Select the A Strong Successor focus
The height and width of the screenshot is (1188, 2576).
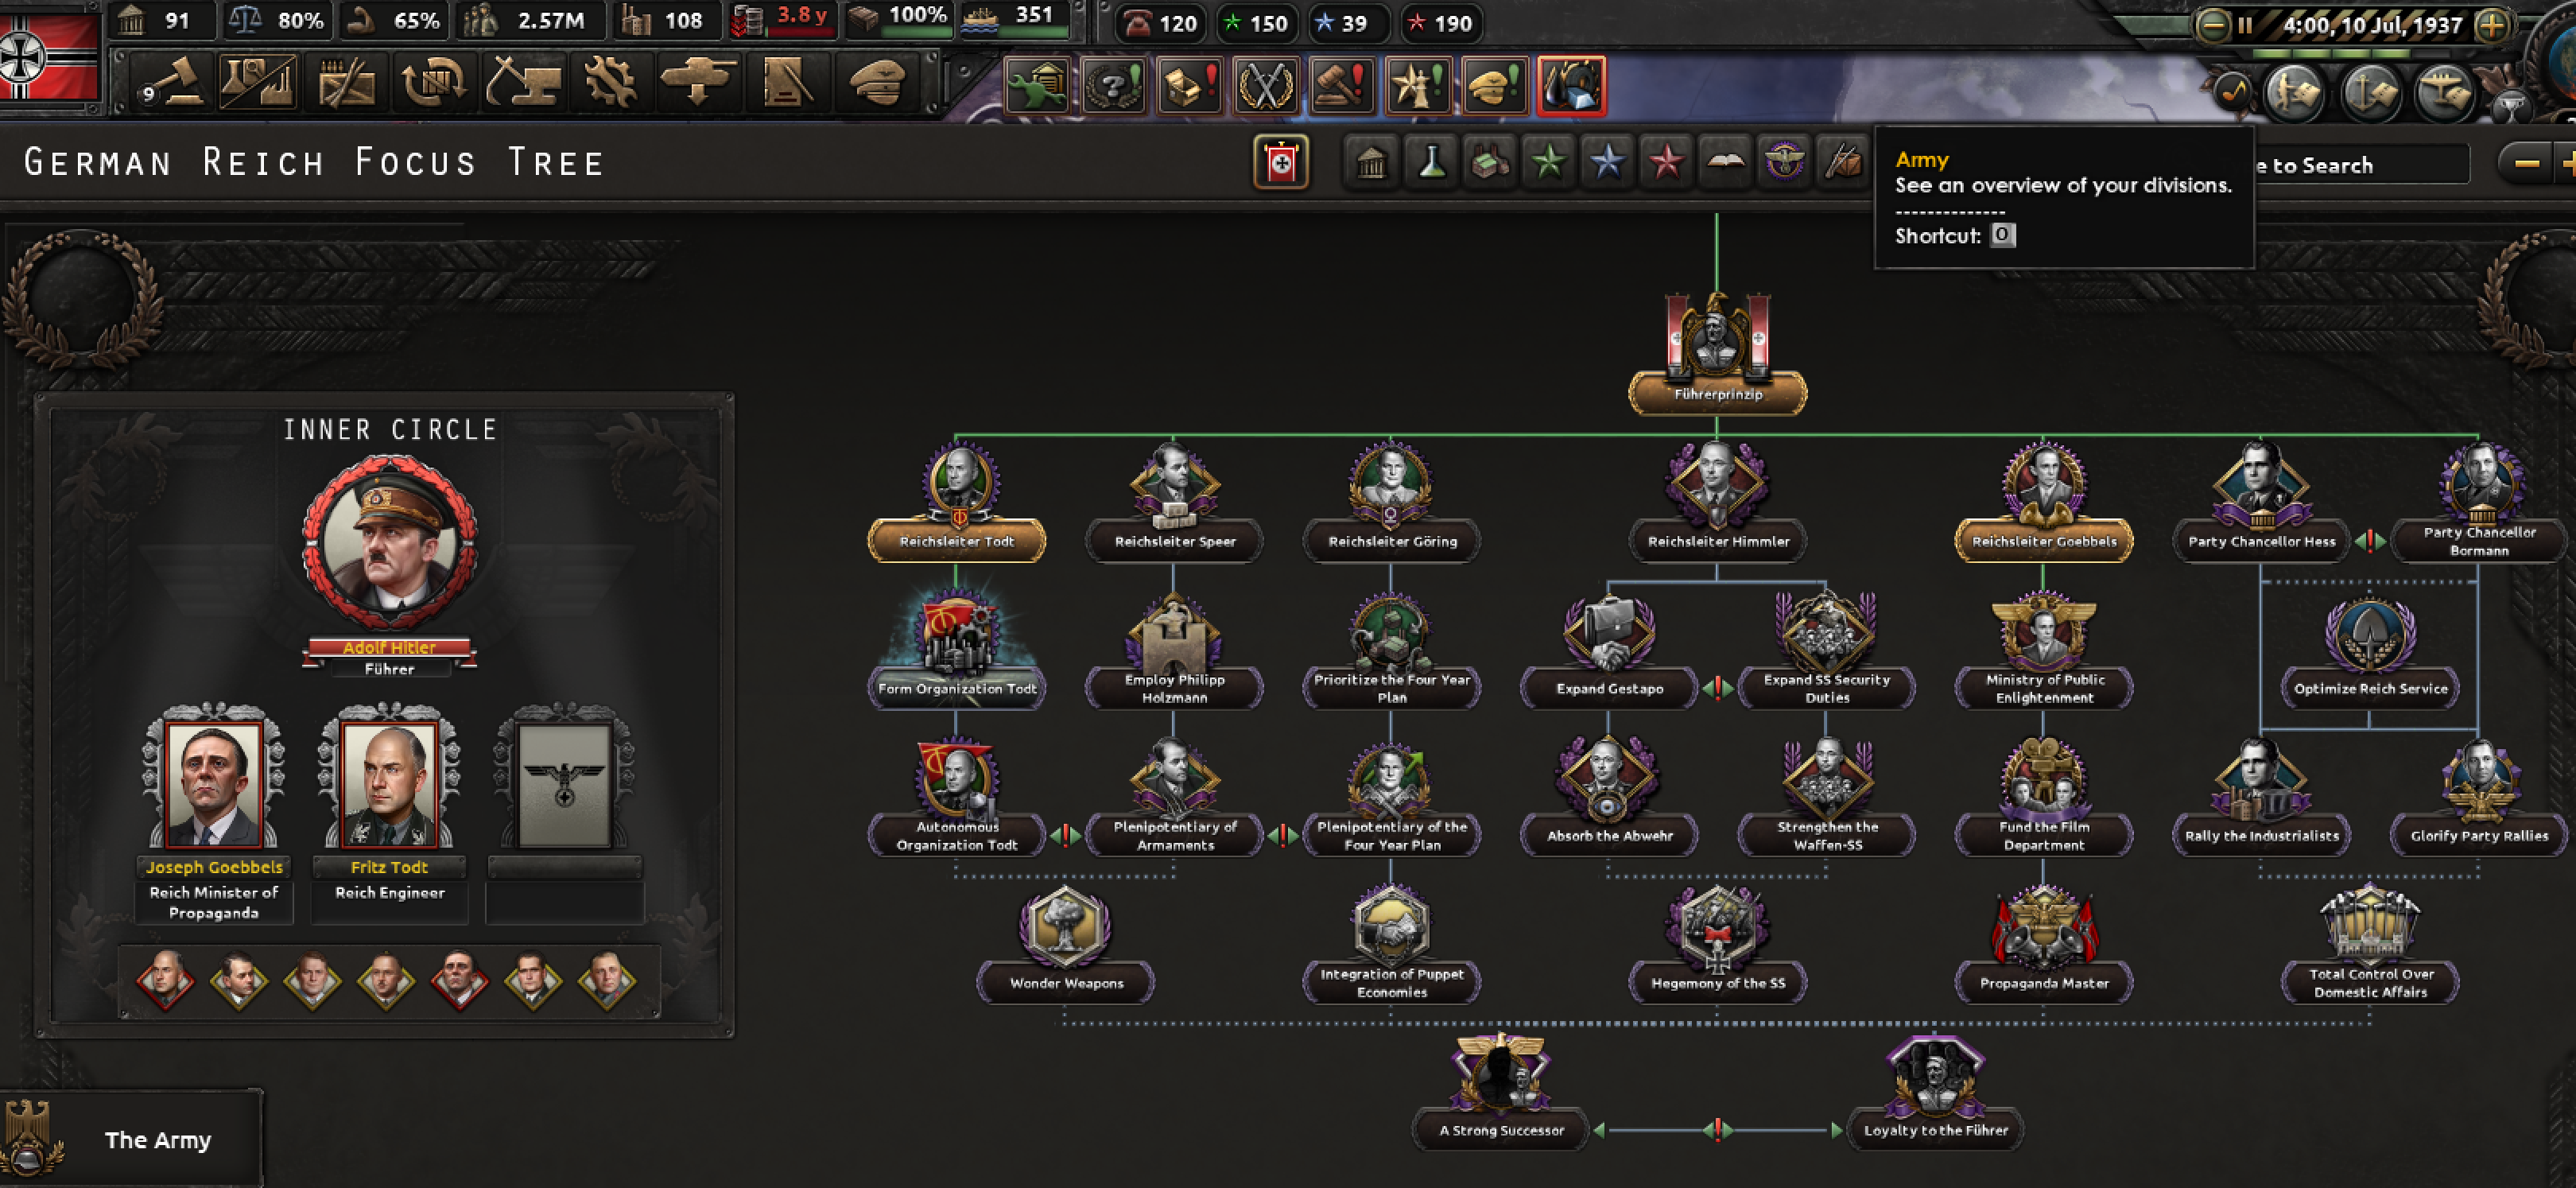pos(1501,1092)
